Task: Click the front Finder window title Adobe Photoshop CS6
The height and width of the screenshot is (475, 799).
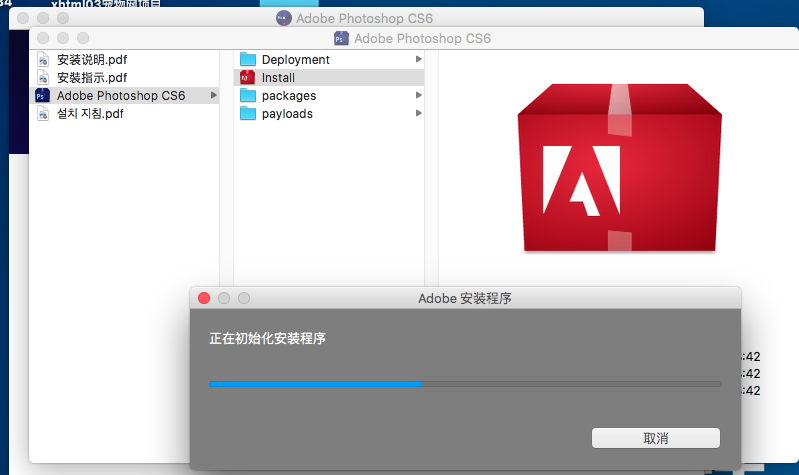Action: [x=422, y=39]
